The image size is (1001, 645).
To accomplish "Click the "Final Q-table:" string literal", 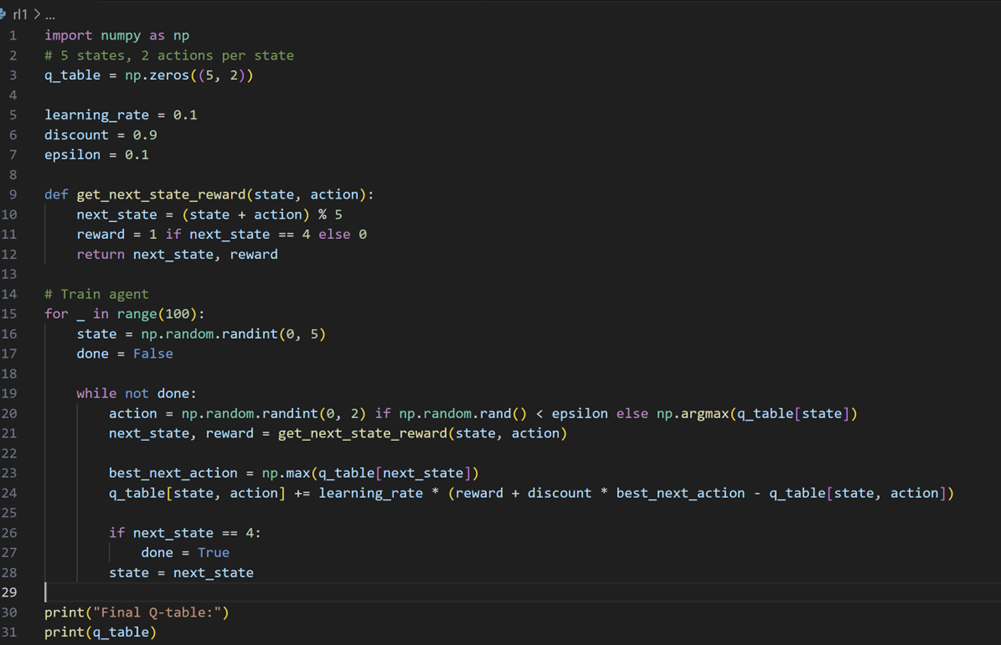I will [157, 612].
